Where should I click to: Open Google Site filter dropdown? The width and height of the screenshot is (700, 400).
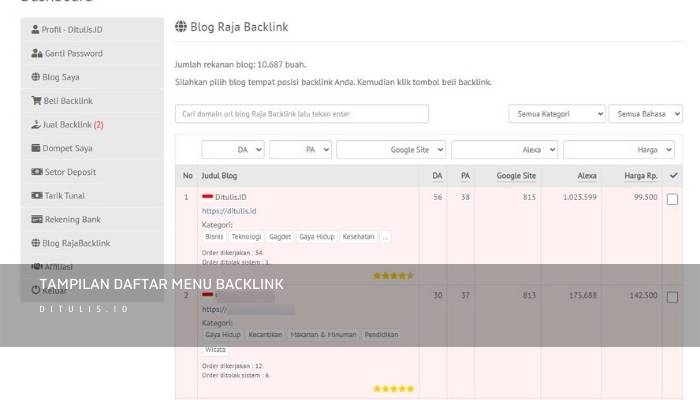(x=391, y=150)
